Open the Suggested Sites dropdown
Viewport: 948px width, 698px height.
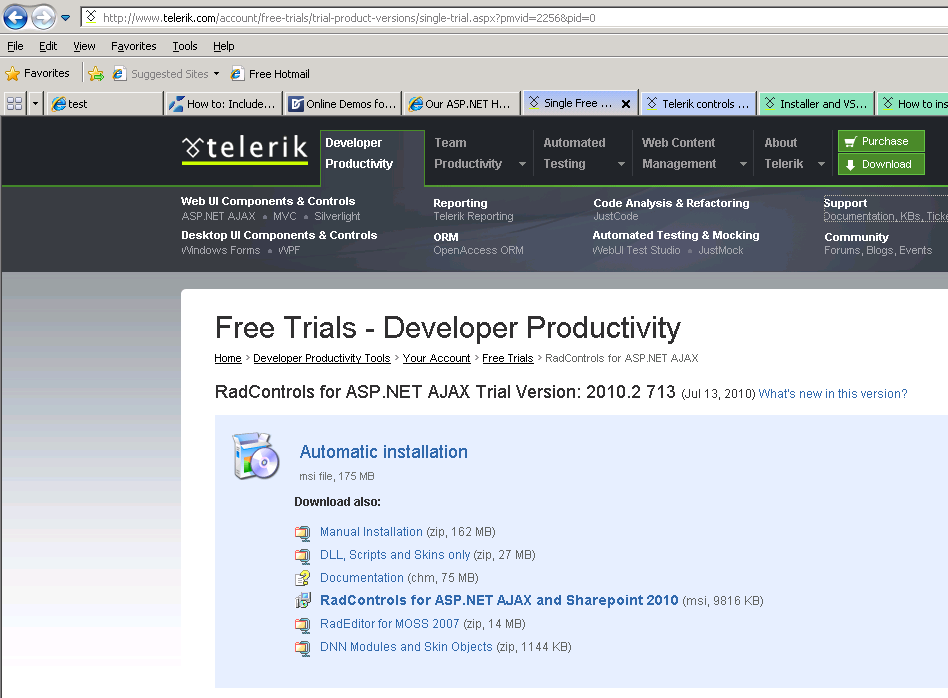(166, 74)
